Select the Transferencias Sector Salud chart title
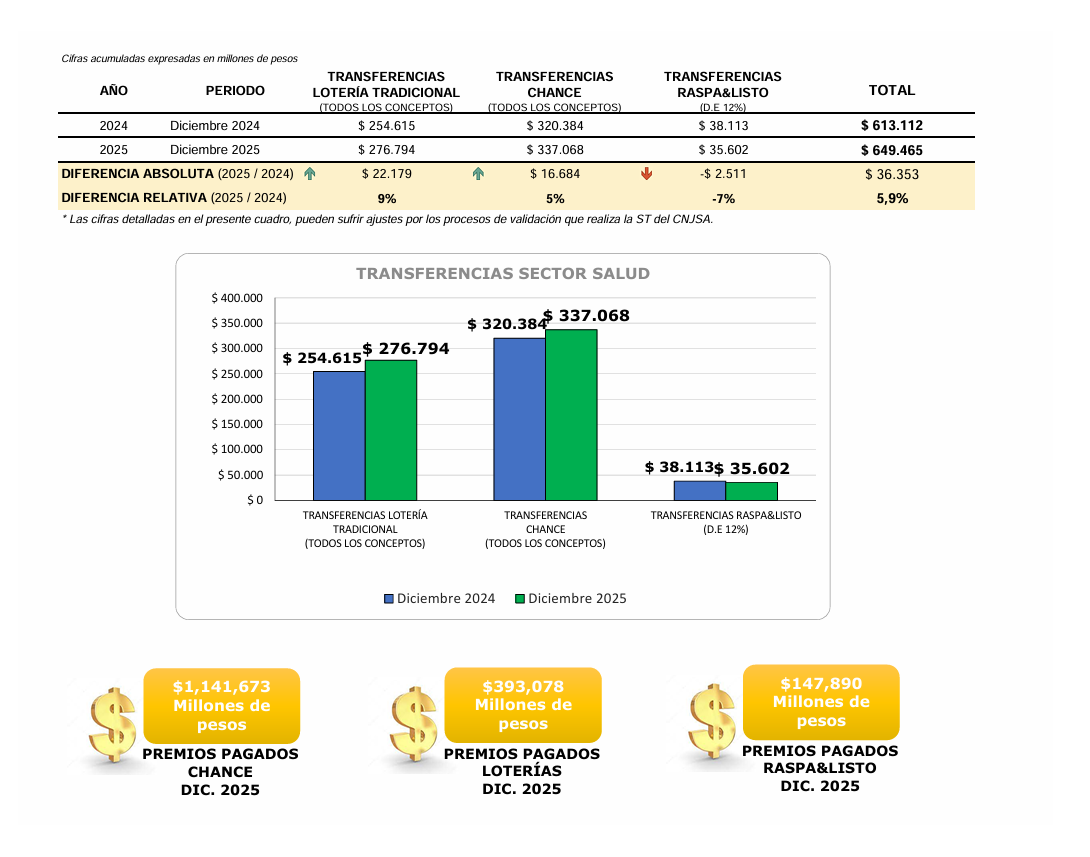 pyautogui.click(x=503, y=273)
